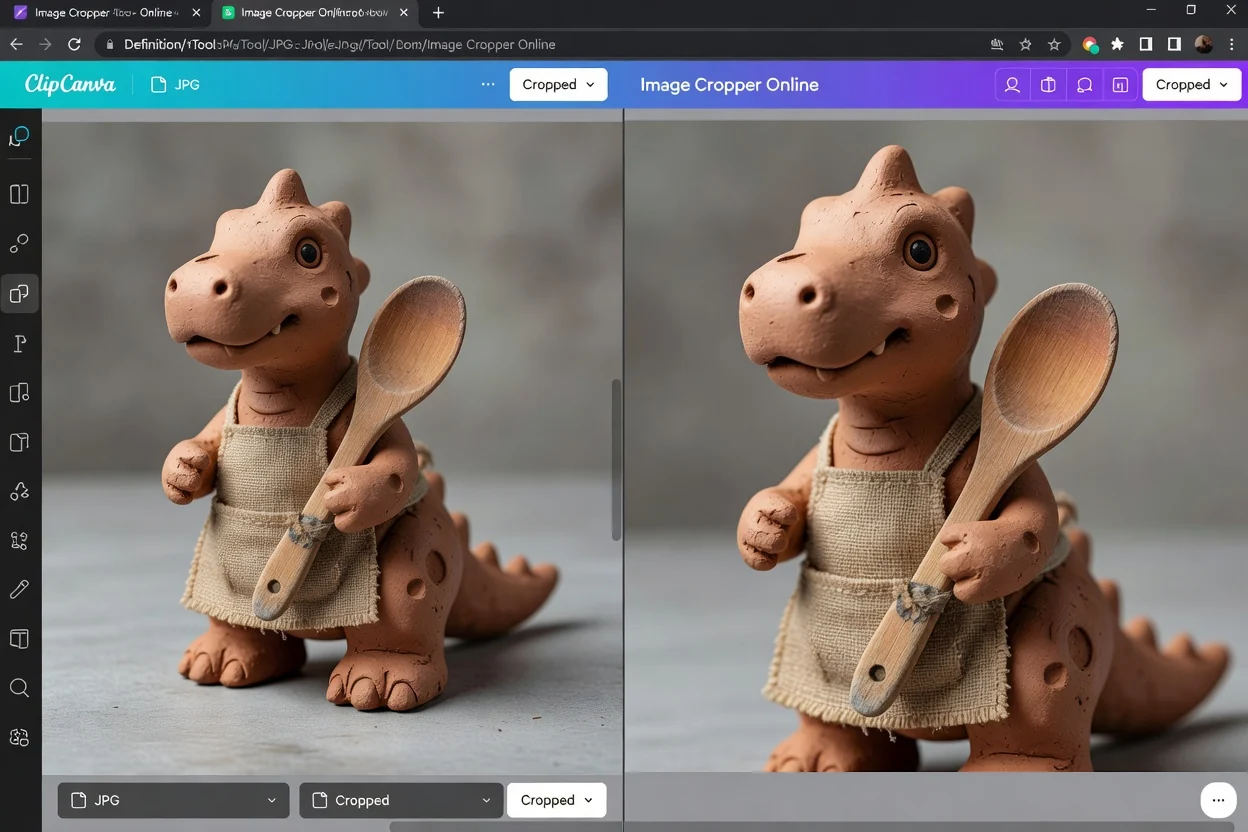Expand the Cropped dropdown at the far right header

[x=1192, y=85]
